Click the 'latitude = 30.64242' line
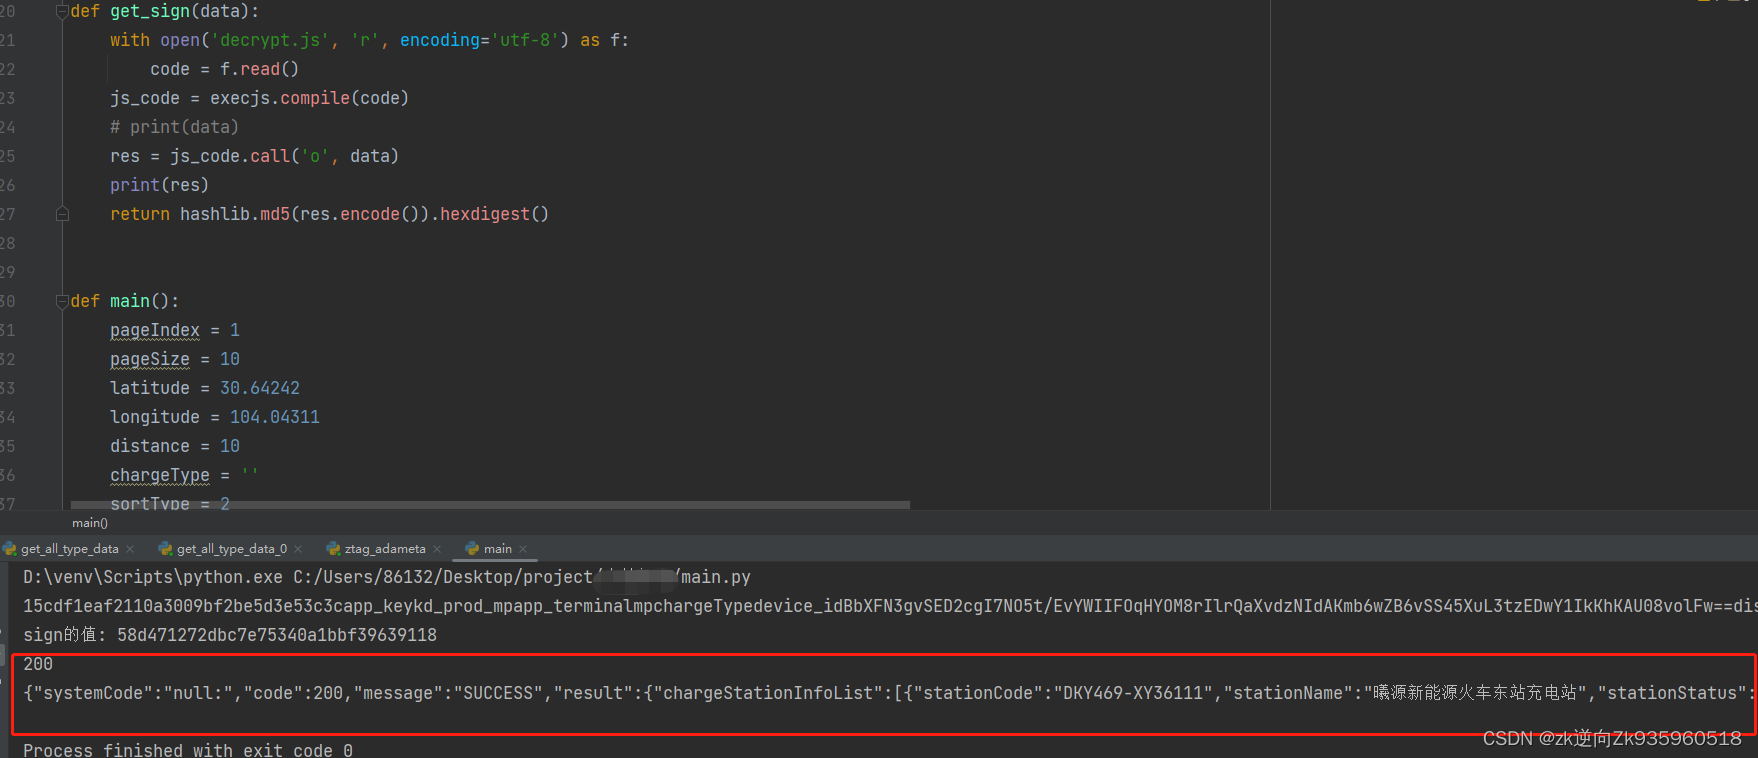Viewport: 1758px width, 758px height. tap(204, 388)
